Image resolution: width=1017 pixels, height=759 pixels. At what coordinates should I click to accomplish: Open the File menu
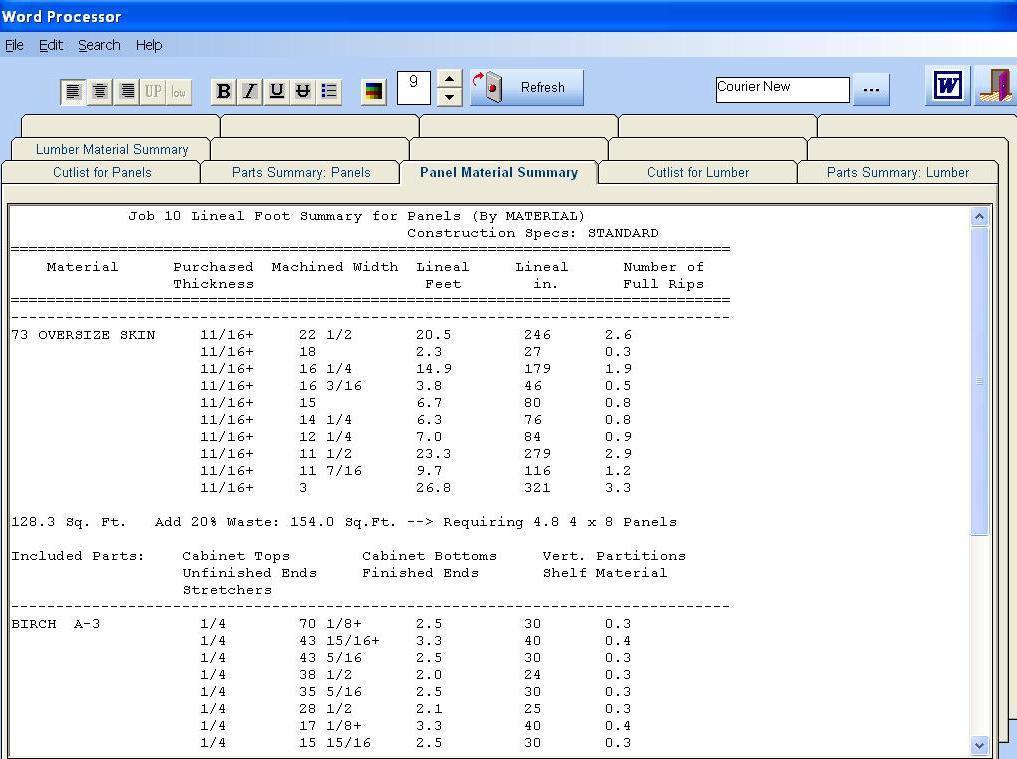pos(14,45)
